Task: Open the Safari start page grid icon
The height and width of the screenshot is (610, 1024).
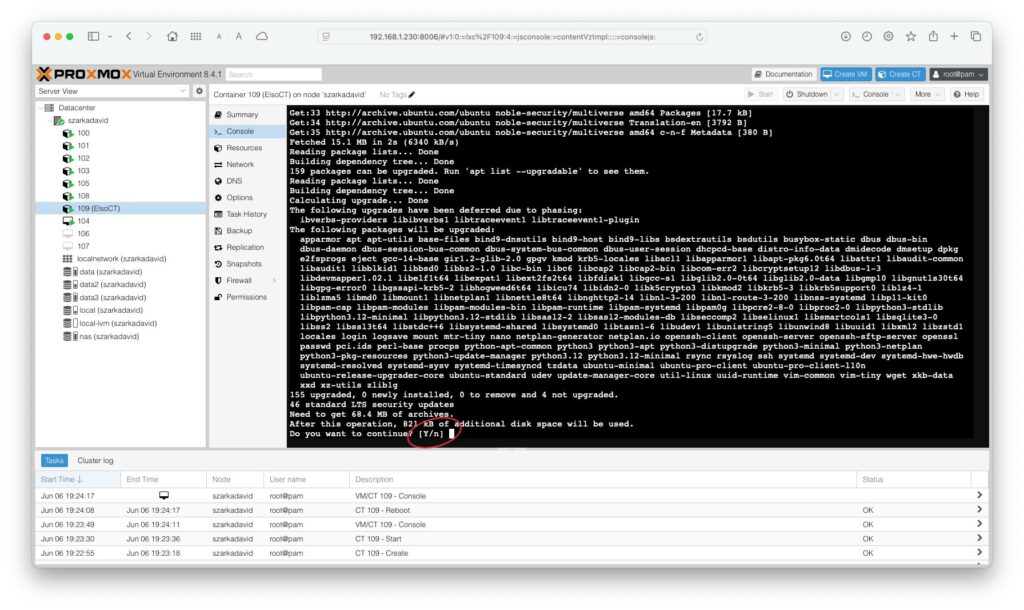Action: [196, 37]
